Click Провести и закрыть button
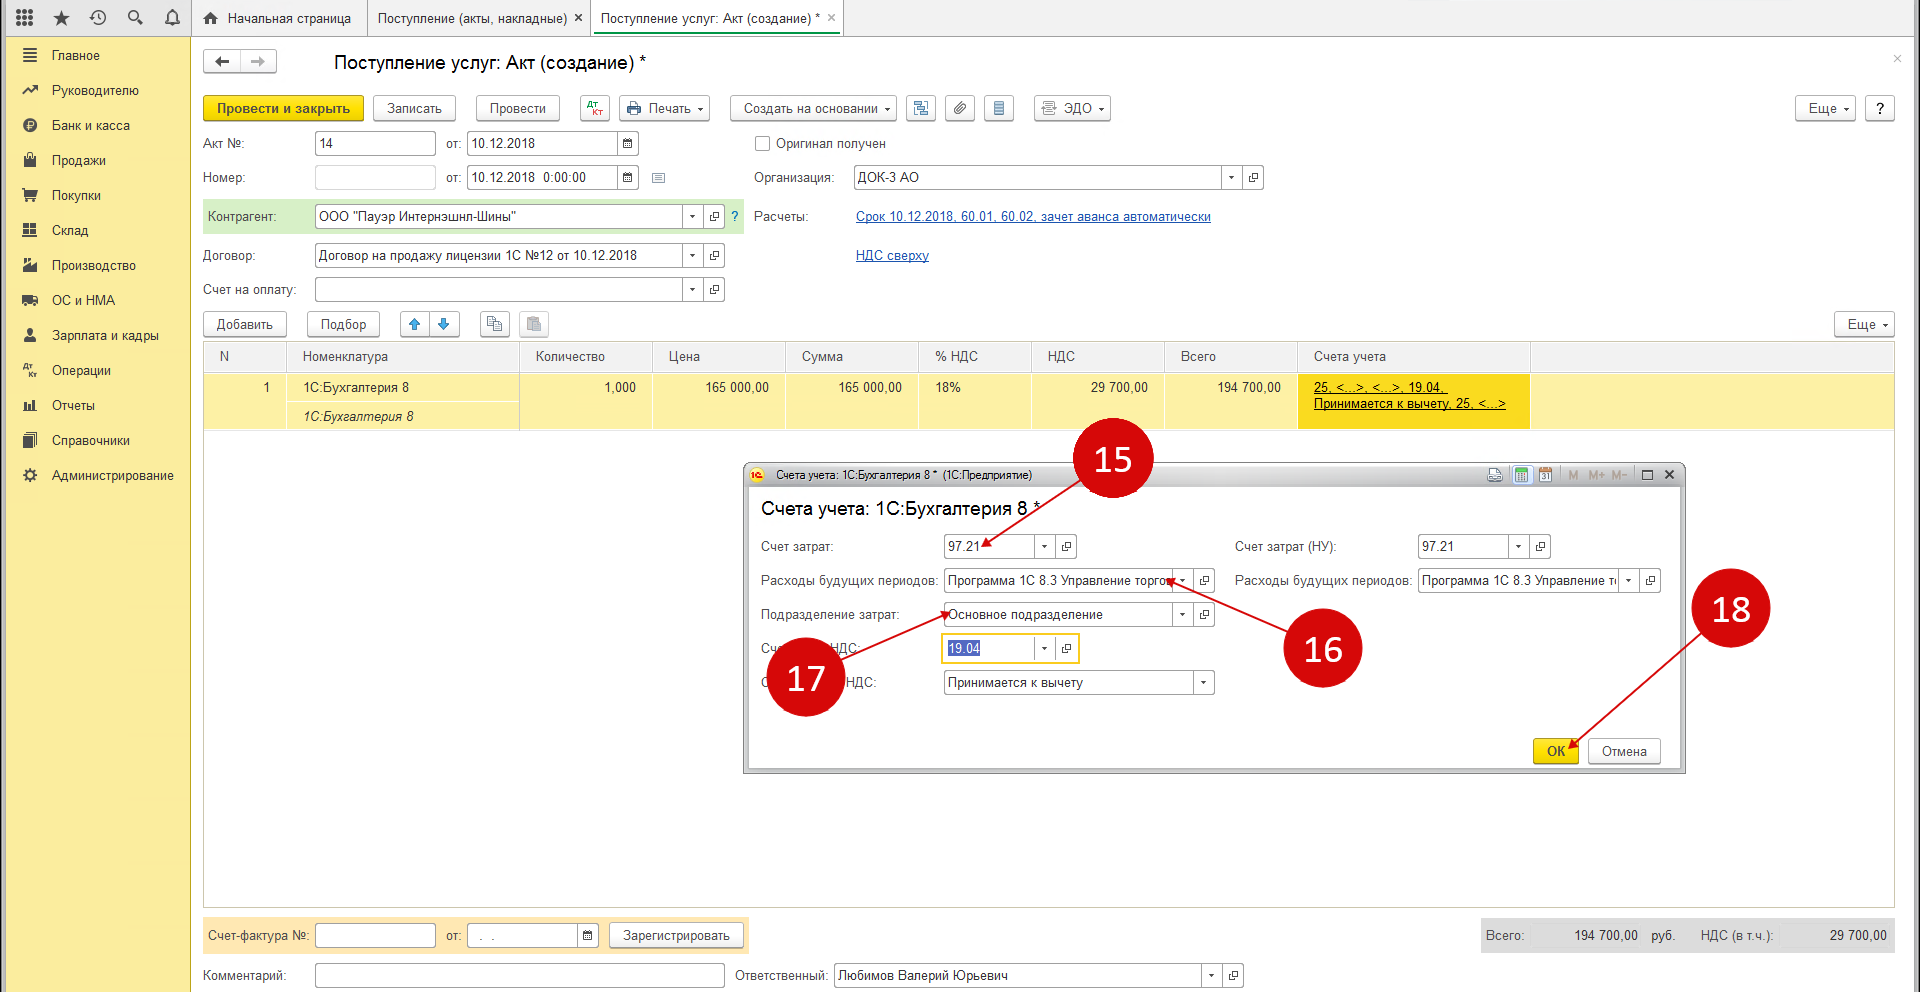1920x992 pixels. click(283, 108)
